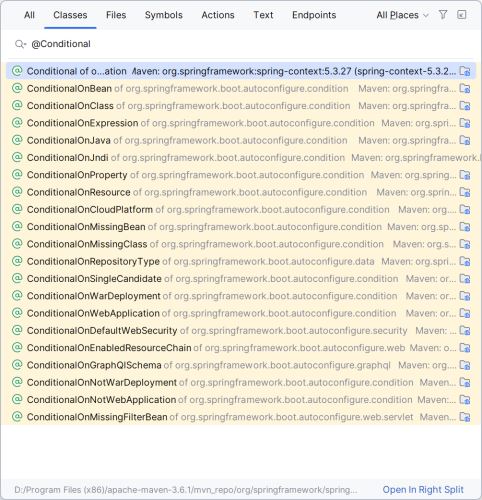Click library folder icon on ConditionalOnMissingBean row

coord(465,227)
